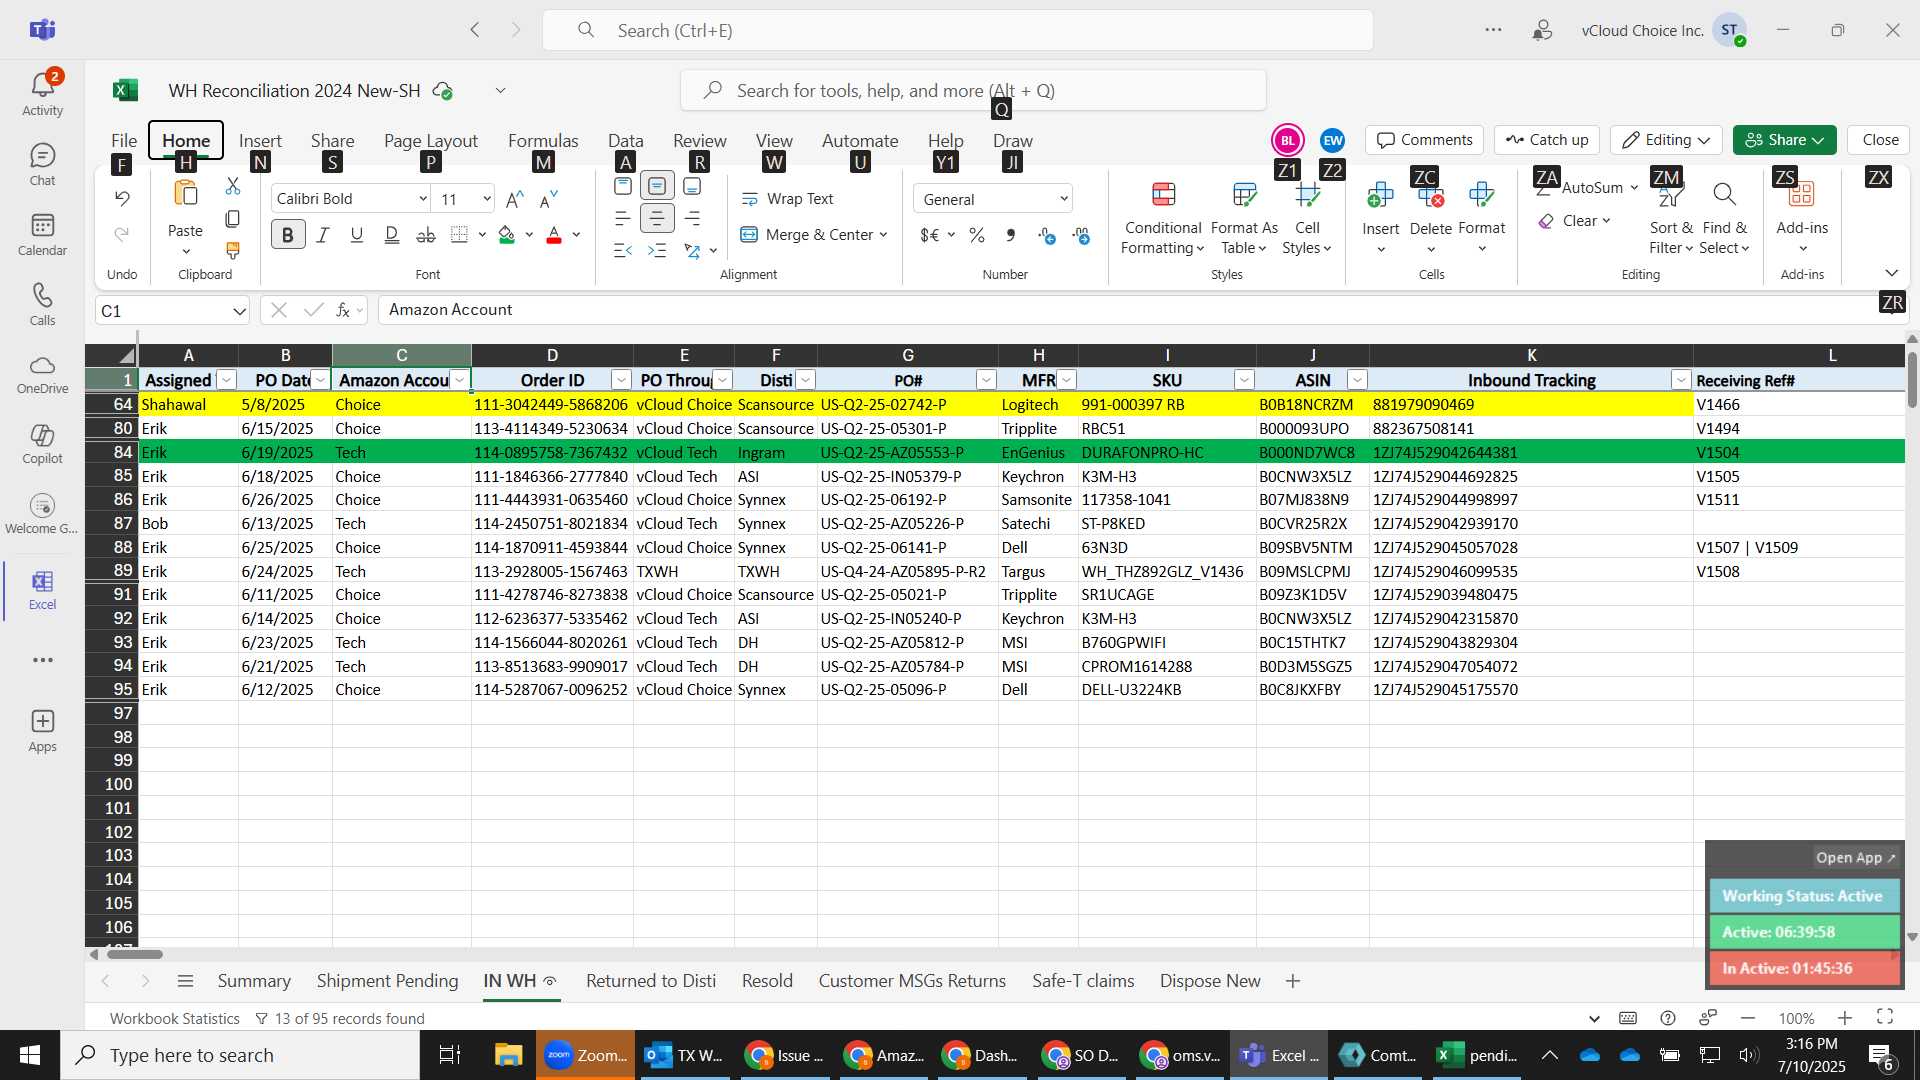Expand the Merge & Center options arrow
This screenshot has height=1080, width=1920.
884,235
